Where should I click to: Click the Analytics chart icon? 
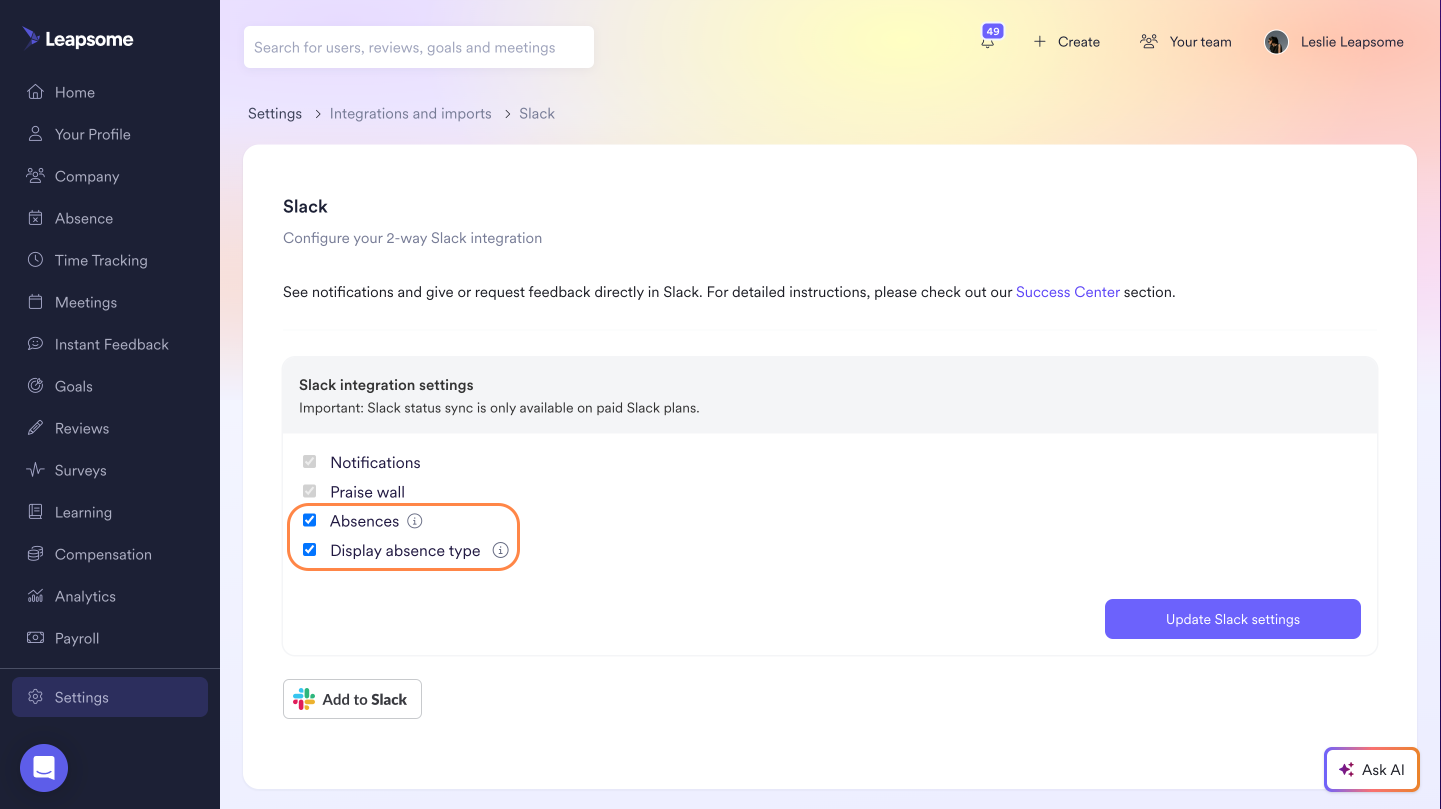pos(36,596)
